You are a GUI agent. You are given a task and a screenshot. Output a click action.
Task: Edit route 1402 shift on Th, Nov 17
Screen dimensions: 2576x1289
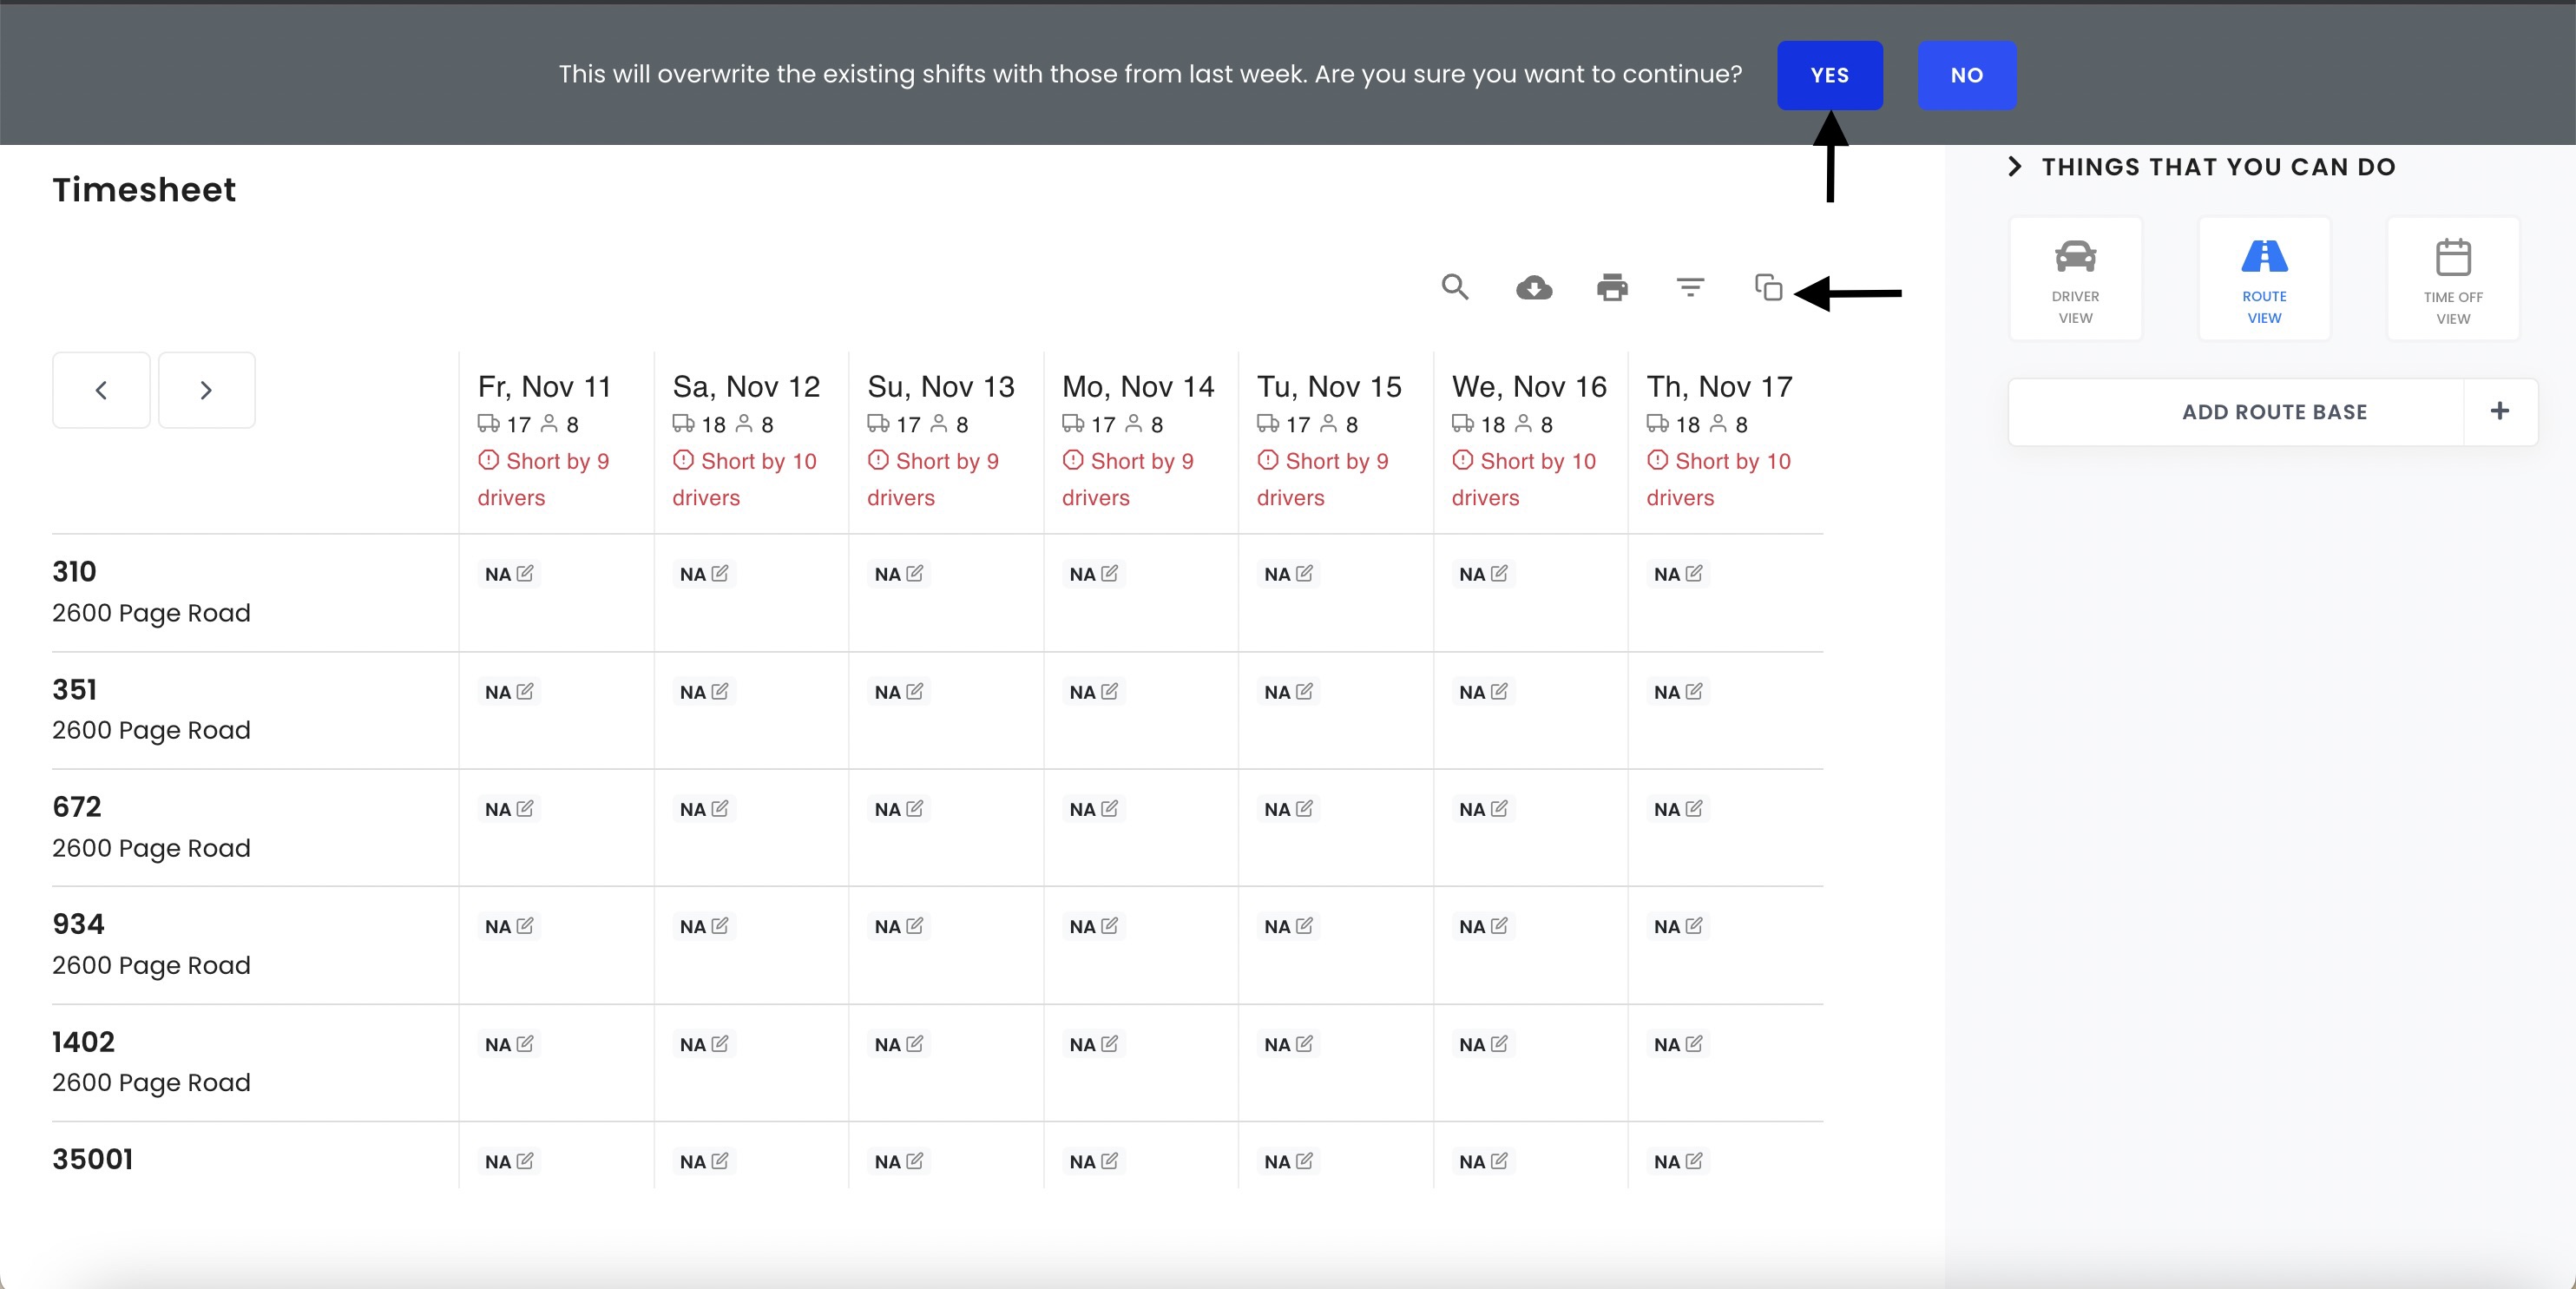[x=1693, y=1044]
